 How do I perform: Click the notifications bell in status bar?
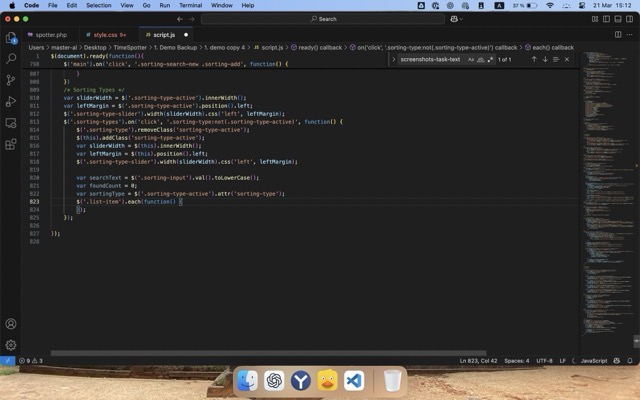tap(629, 360)
